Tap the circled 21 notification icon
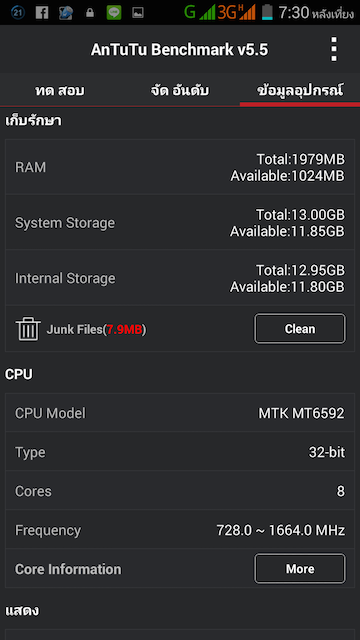Image resolution: width=360 pixels, height=640 pixels. 18,12
